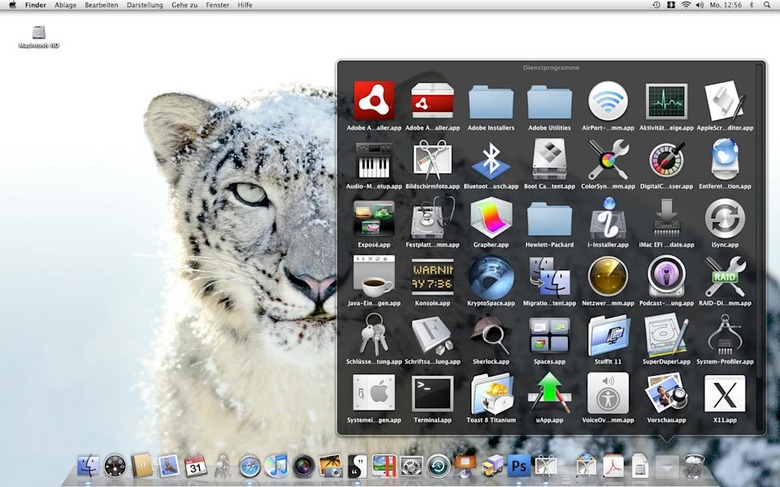The height and width of the screenshot is (487, 780).
Task: Launch DigitalColor Messer app
Action: coord(666,160)
